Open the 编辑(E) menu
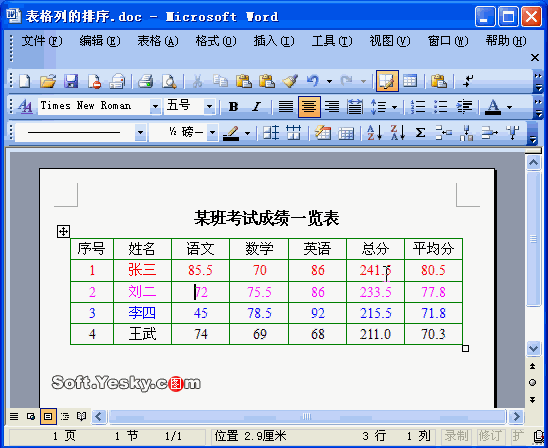 [100, 41]
